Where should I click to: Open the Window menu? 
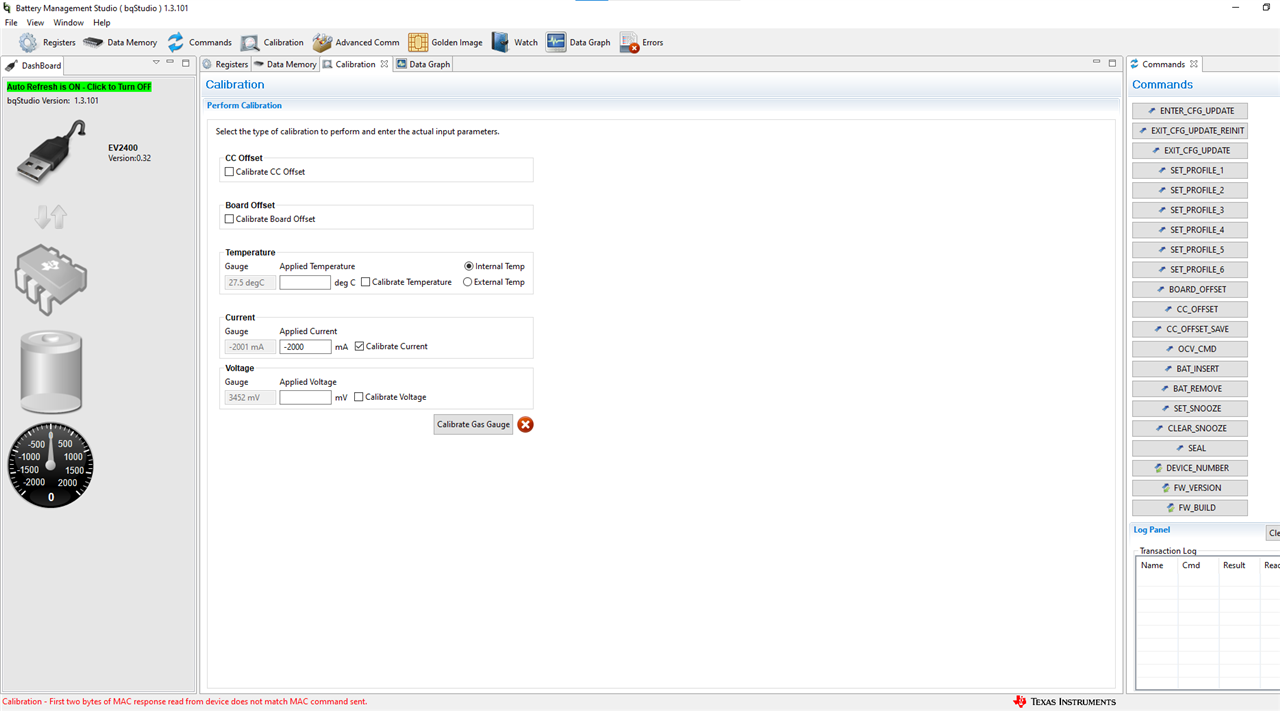(x=68, y=22)
